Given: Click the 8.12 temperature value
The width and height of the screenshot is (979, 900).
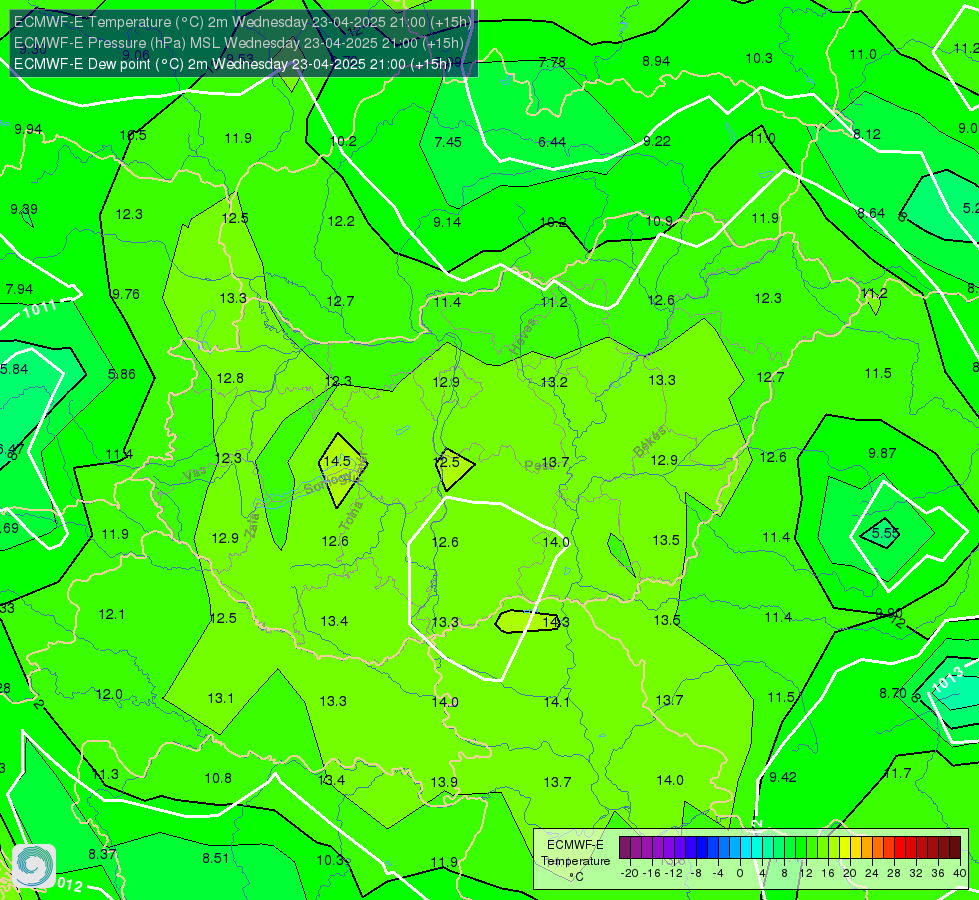Looking at the screenshot, I should coord(867,134).
